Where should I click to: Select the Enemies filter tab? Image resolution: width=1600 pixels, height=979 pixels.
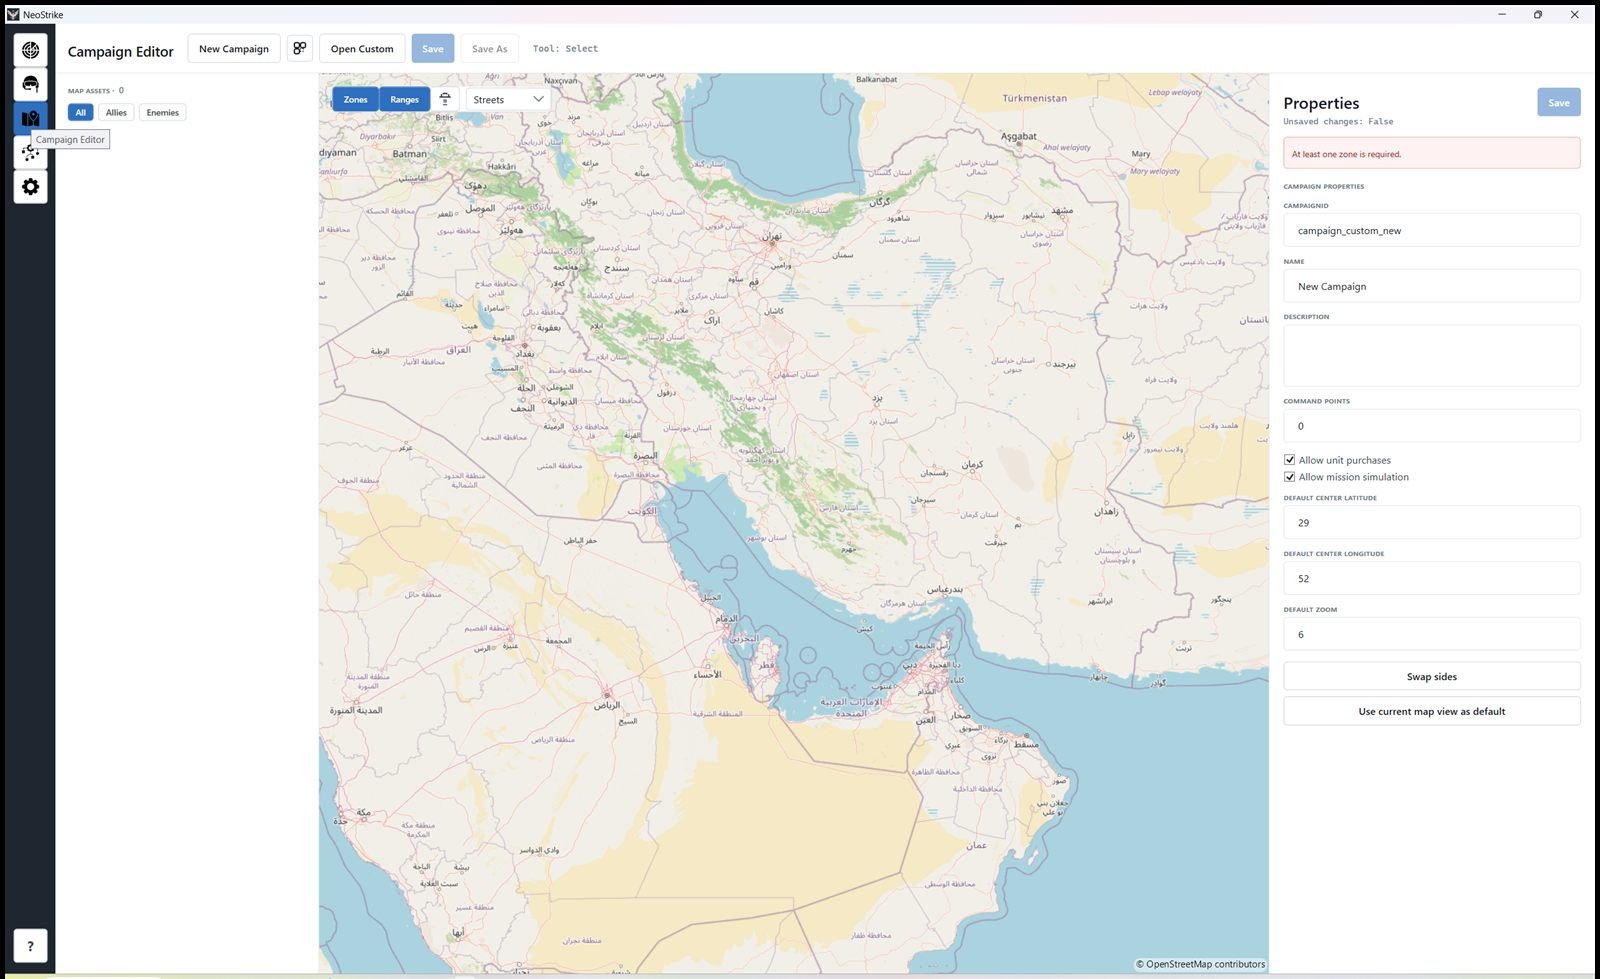coord(163,112)
